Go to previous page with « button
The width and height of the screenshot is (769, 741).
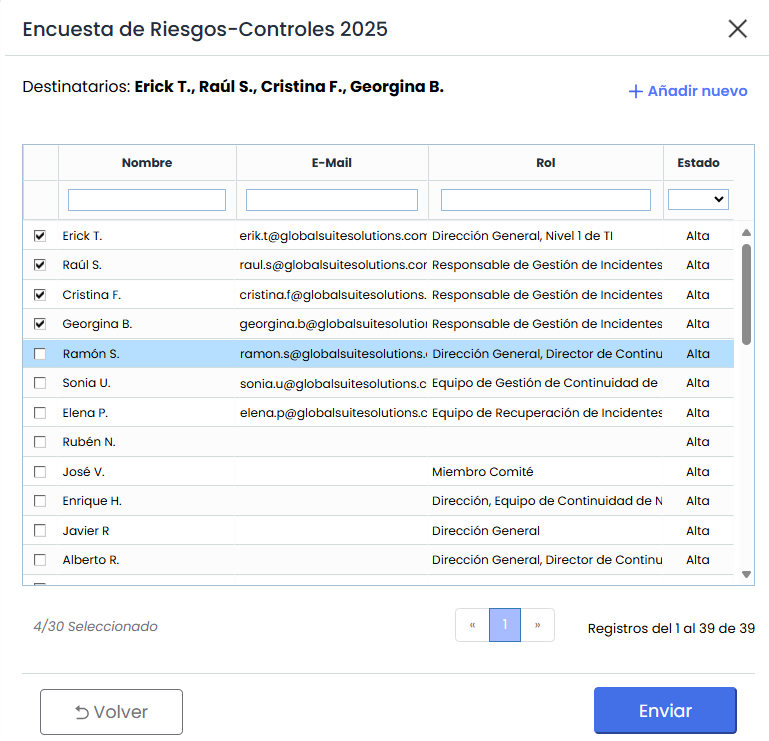[472, 625]
